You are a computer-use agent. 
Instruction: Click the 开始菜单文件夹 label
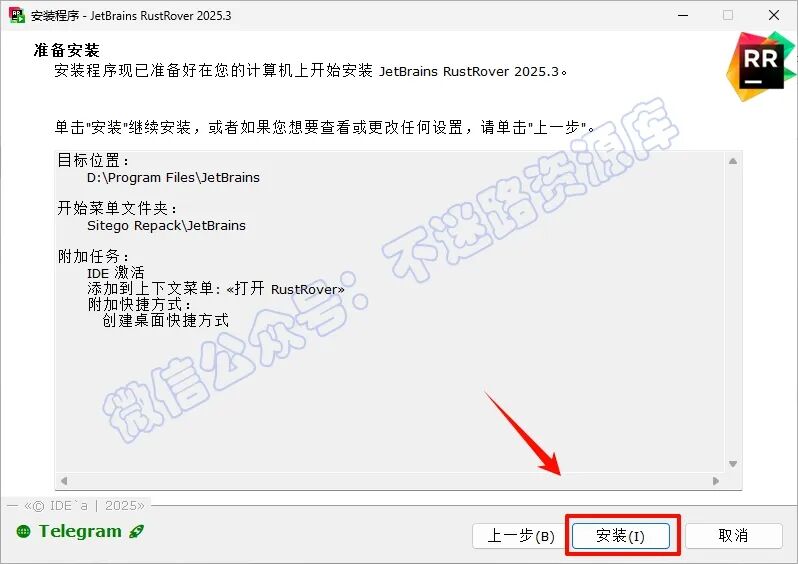(117, 208)
